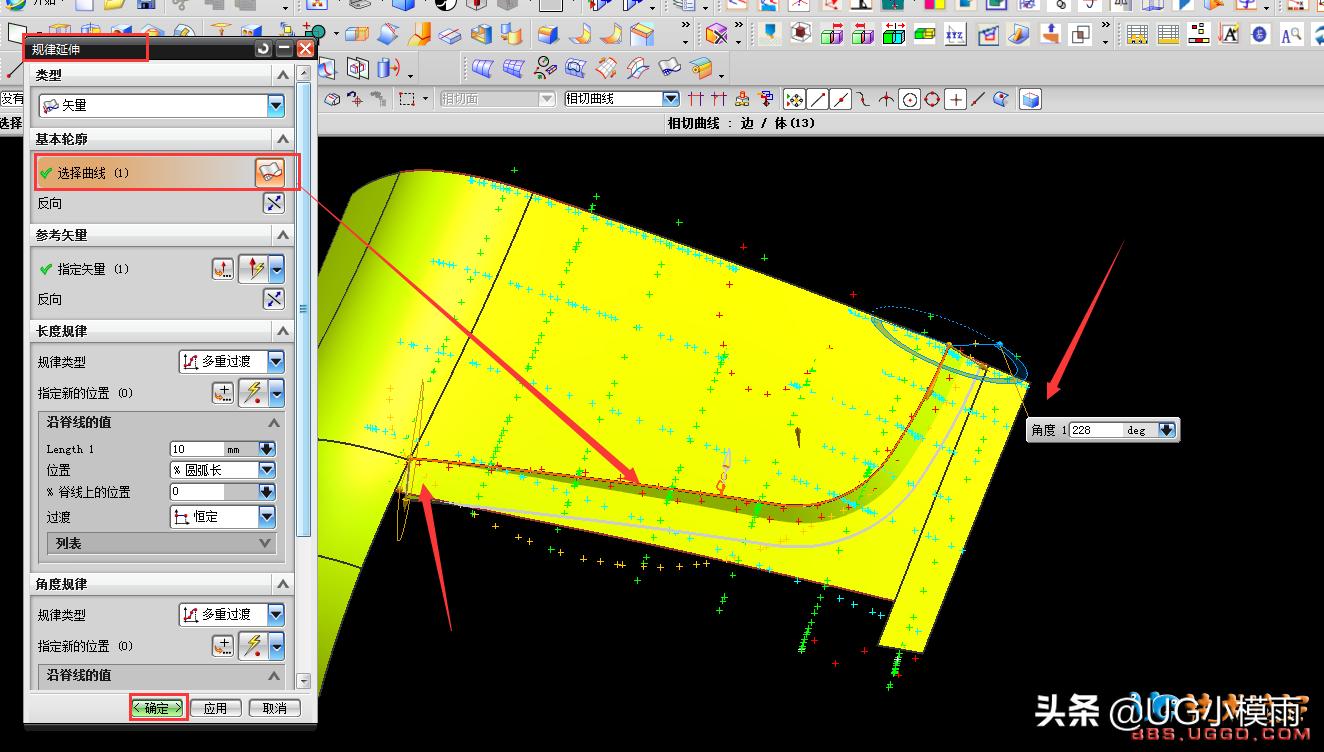Click the text annotation 'A' toolbar icon
1324x752 pixels.
1229,35
